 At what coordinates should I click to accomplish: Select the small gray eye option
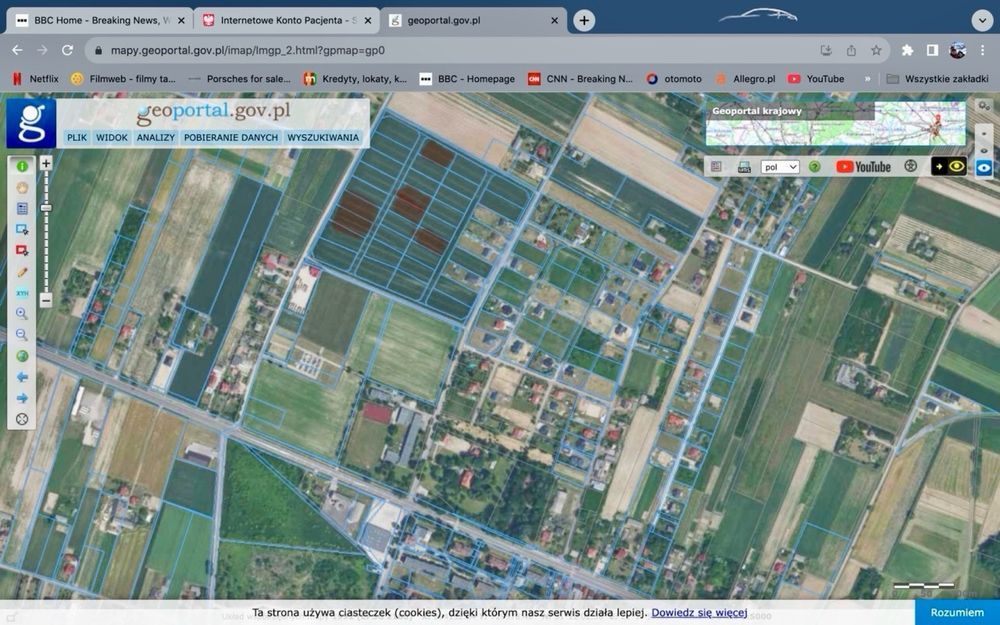[984, 151]
